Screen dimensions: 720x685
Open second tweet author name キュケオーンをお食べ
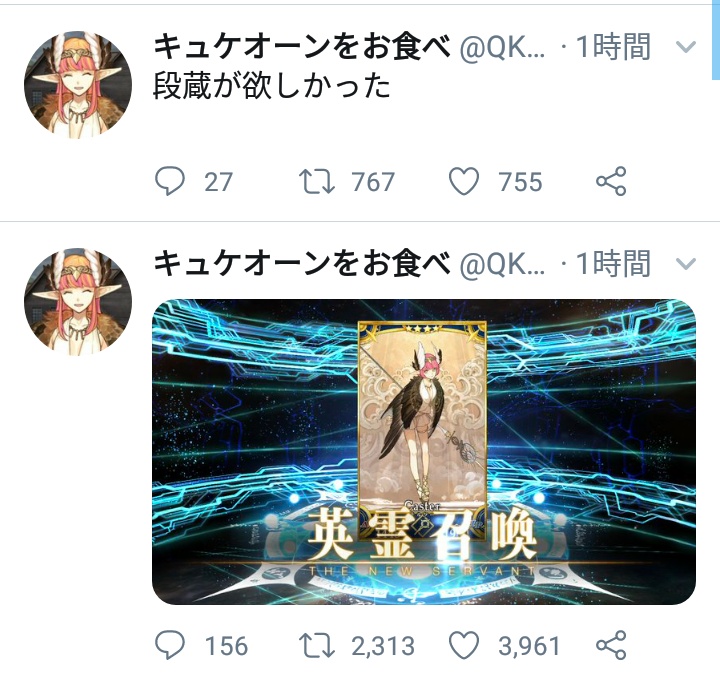pyautogui.click(x=302, y=264)
